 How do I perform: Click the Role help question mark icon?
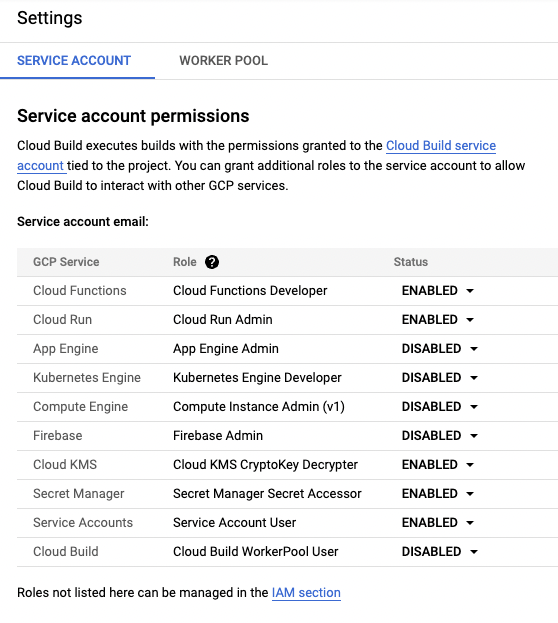(212, 262)
